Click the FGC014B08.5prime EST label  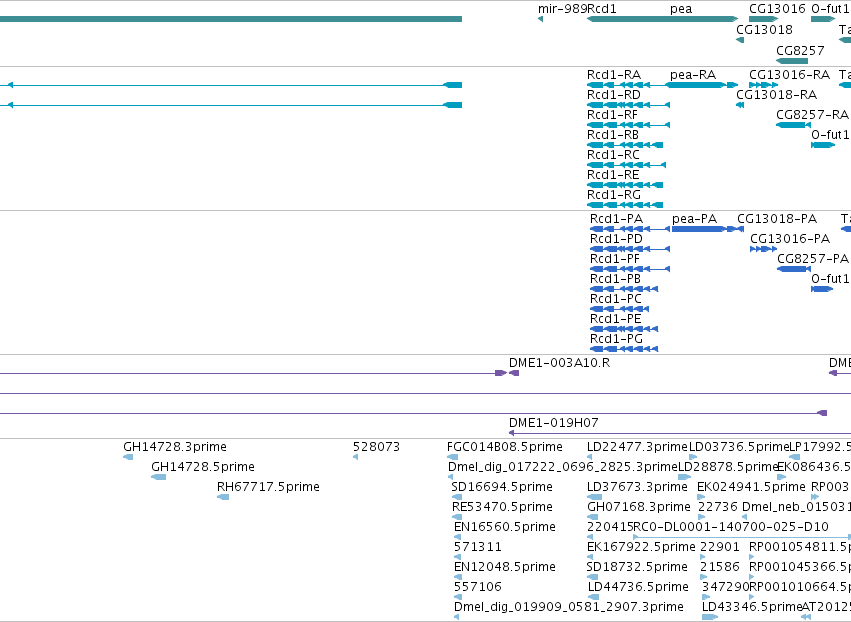point(505,447)
